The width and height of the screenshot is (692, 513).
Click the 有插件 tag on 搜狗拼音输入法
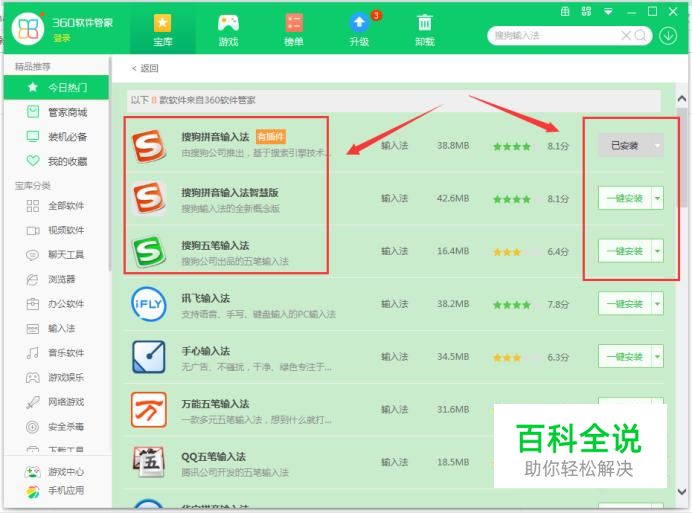pyautogui.click(x=271, y=136)
